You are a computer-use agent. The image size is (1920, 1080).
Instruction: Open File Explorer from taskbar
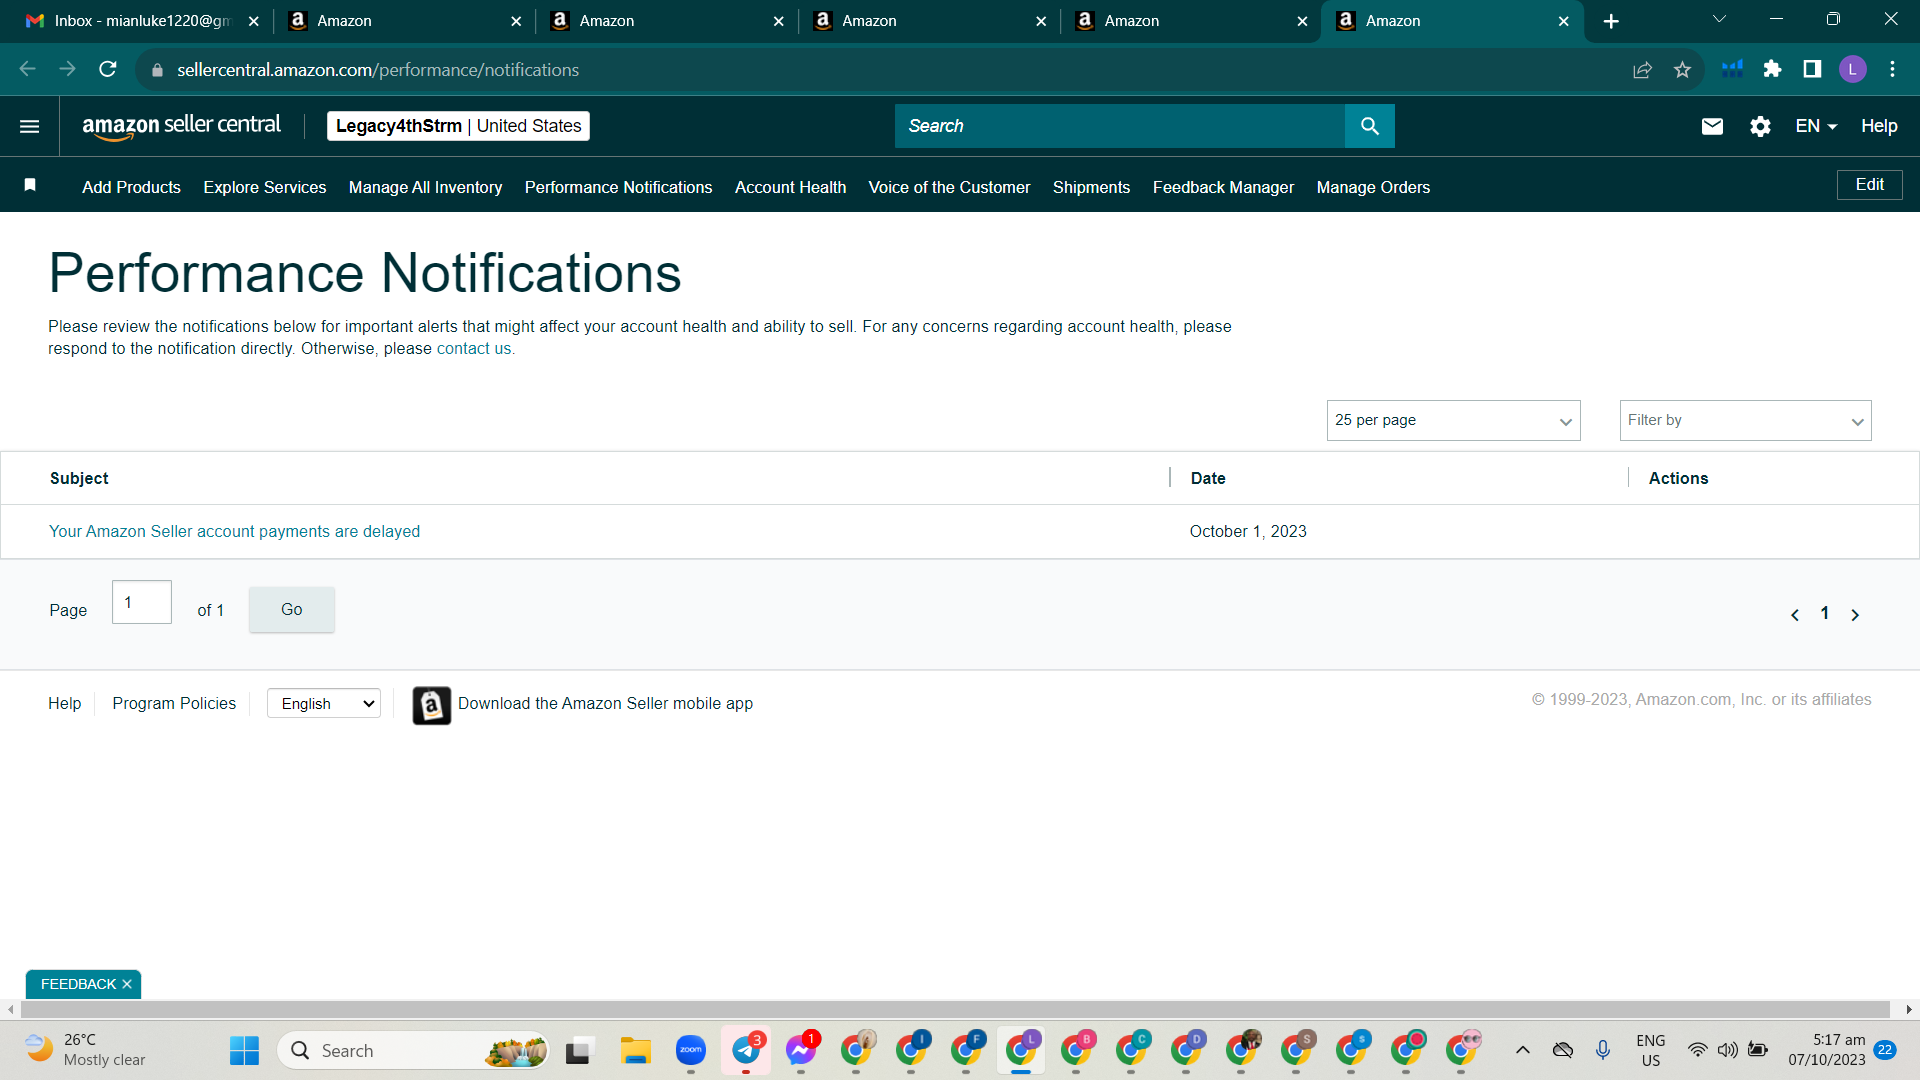tap(635, 1051)
